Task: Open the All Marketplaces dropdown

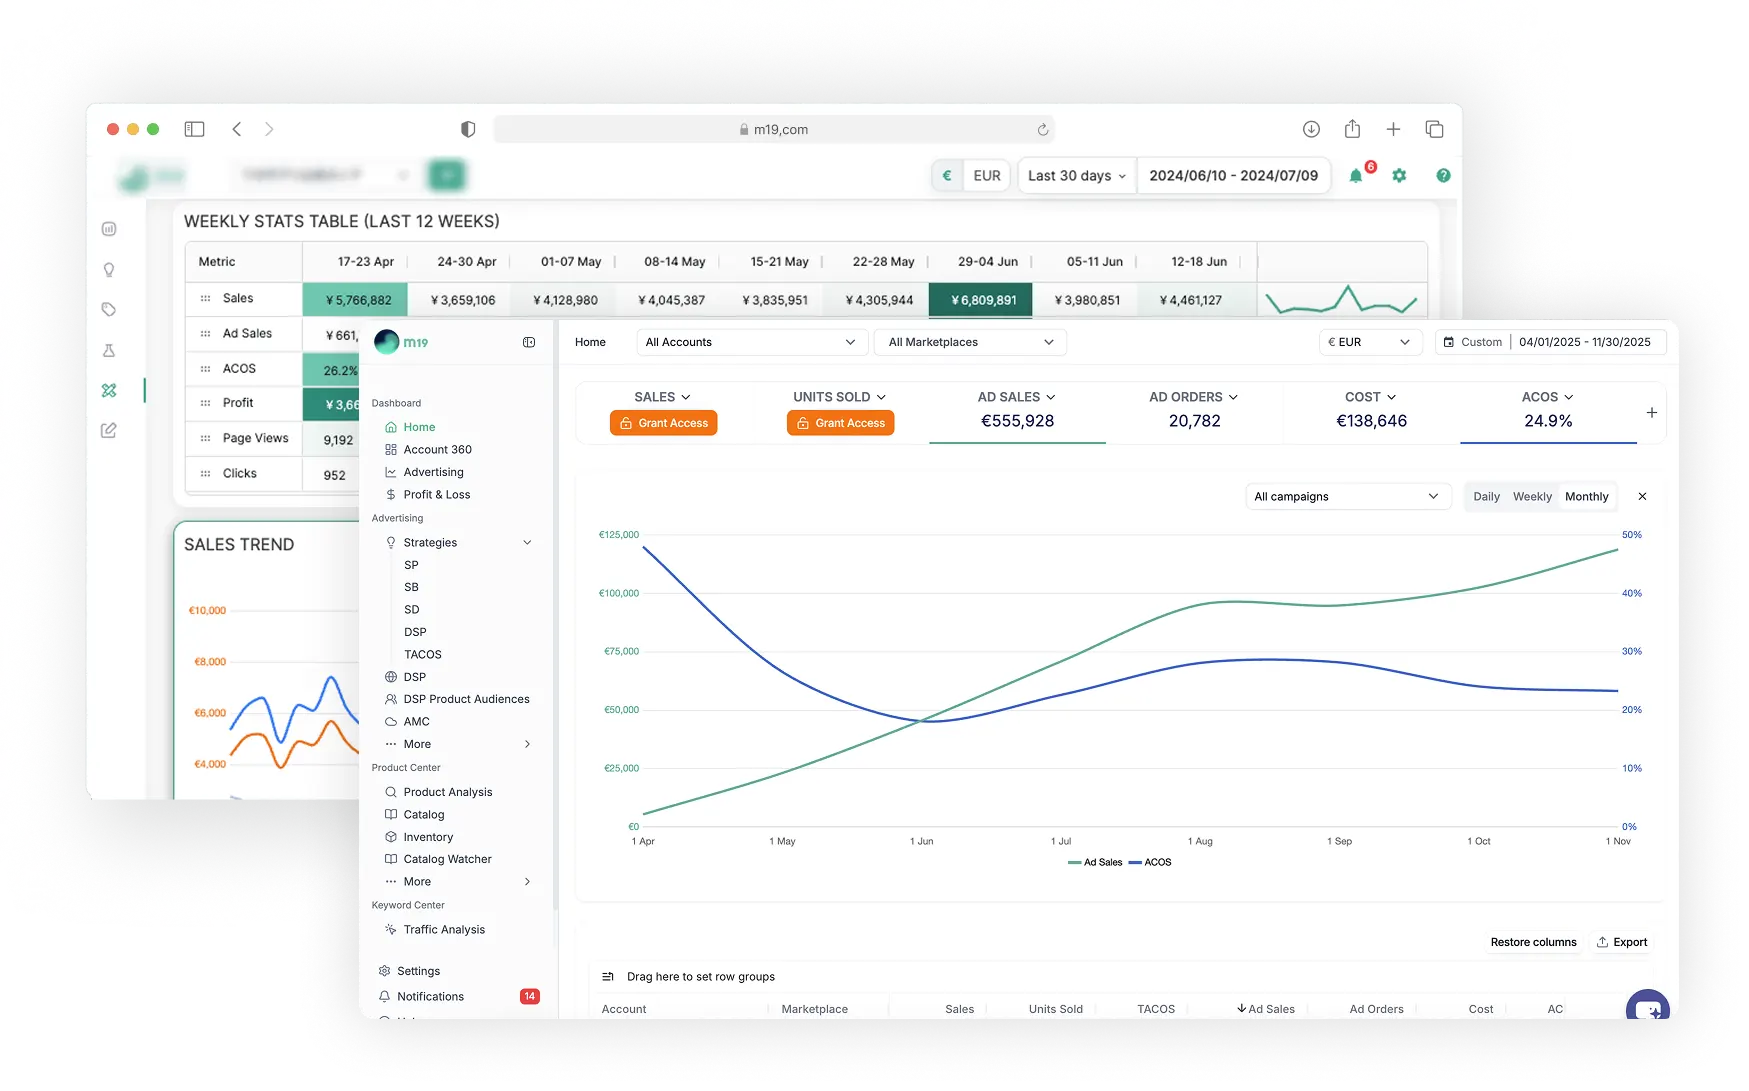Action: [970, 342]
